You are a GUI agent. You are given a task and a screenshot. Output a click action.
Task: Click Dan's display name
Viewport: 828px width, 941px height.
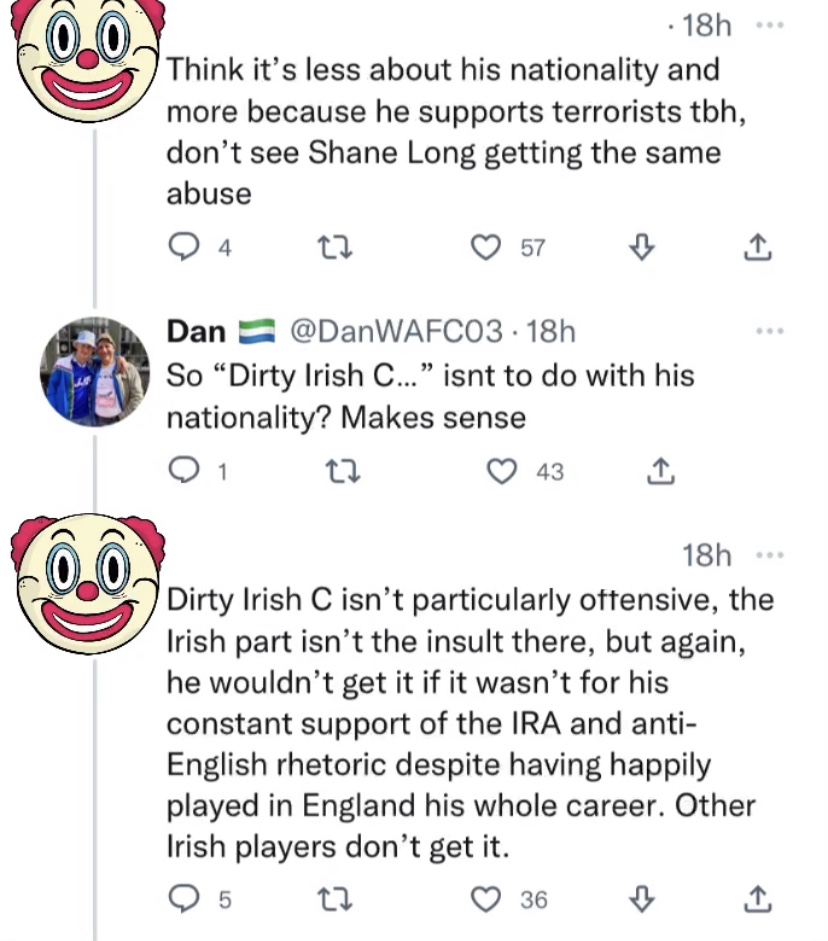(x=196, y=331)
